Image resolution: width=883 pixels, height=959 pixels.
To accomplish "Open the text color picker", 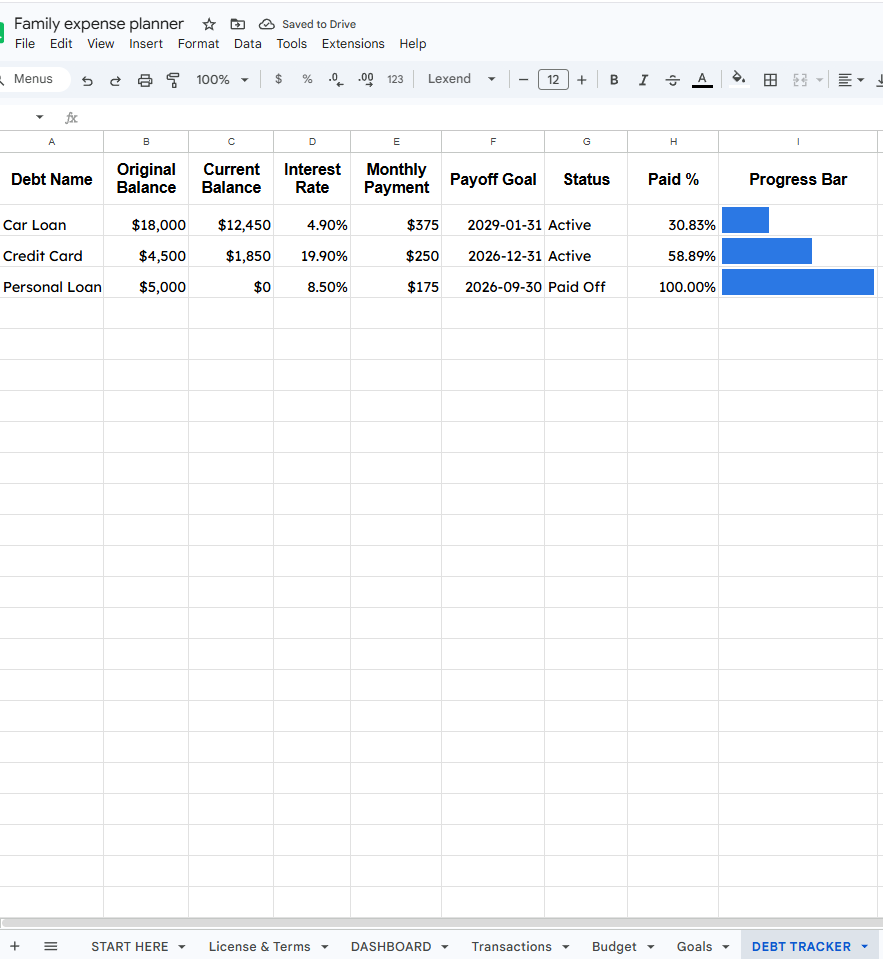I will pyautogui.click(x=702, y=80).
